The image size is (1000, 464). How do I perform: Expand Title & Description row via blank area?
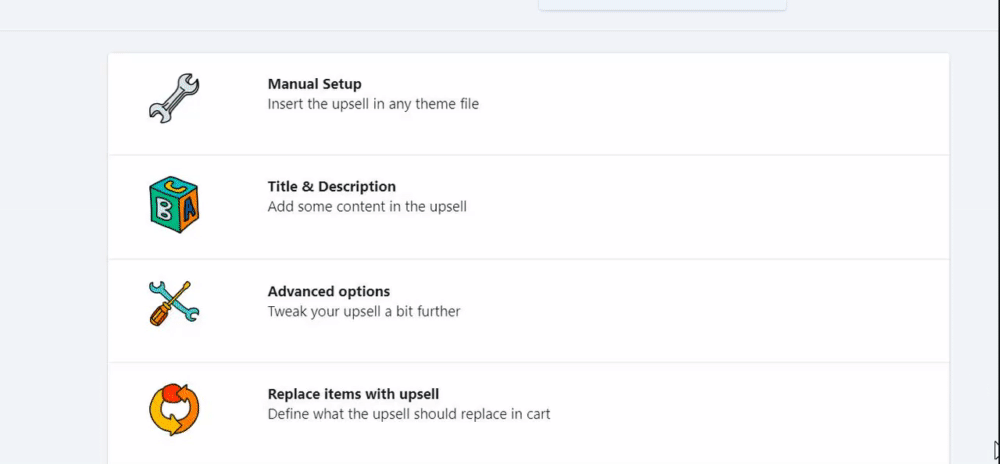tap(702, 207)
